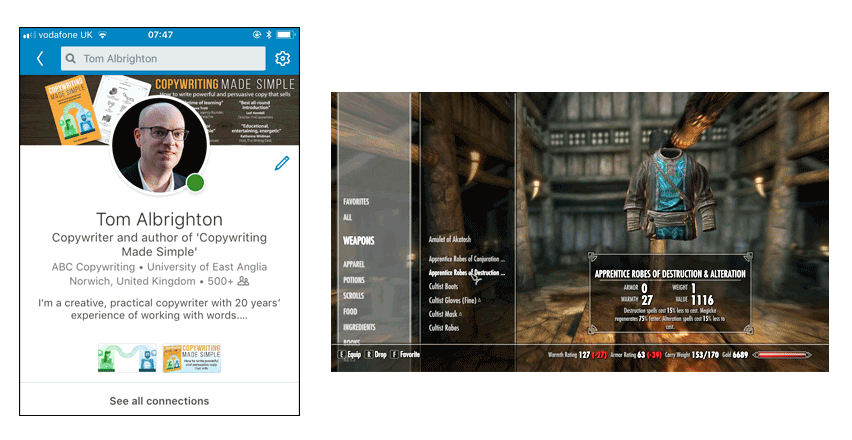Click the E Equip key prompt
This screenshot has width=852, height=440.
[349, 354]
